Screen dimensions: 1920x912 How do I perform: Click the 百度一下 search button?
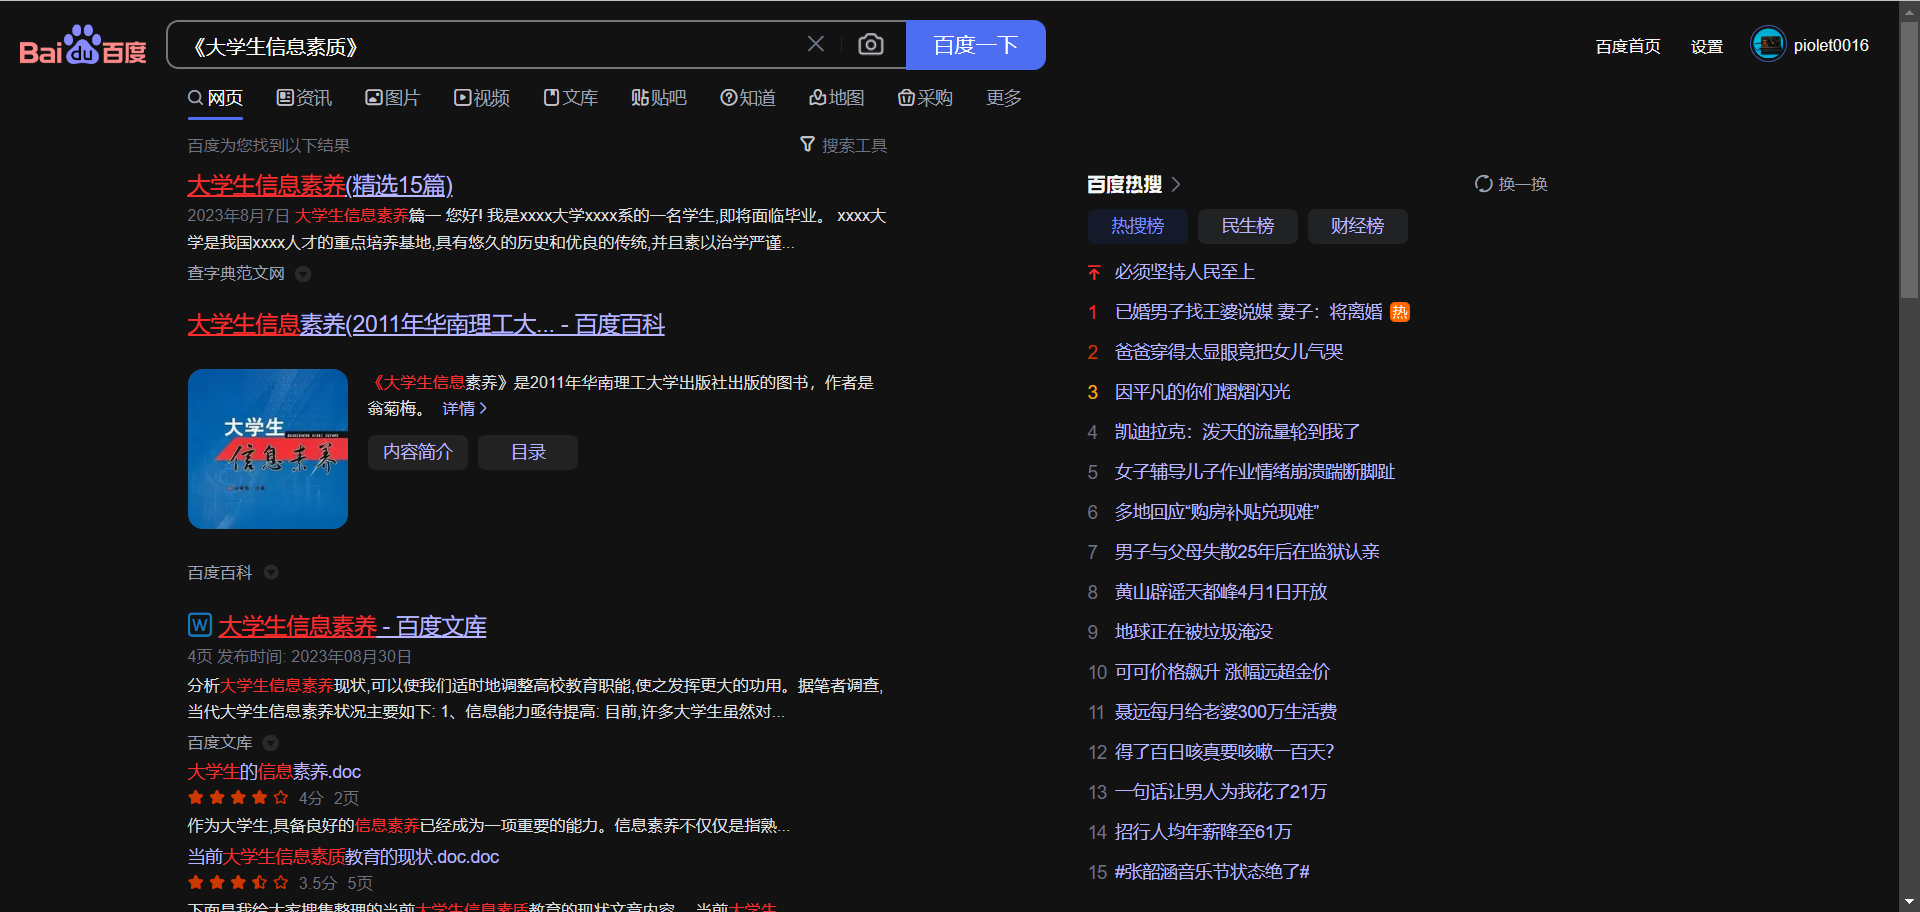click(x=975, y=45)
